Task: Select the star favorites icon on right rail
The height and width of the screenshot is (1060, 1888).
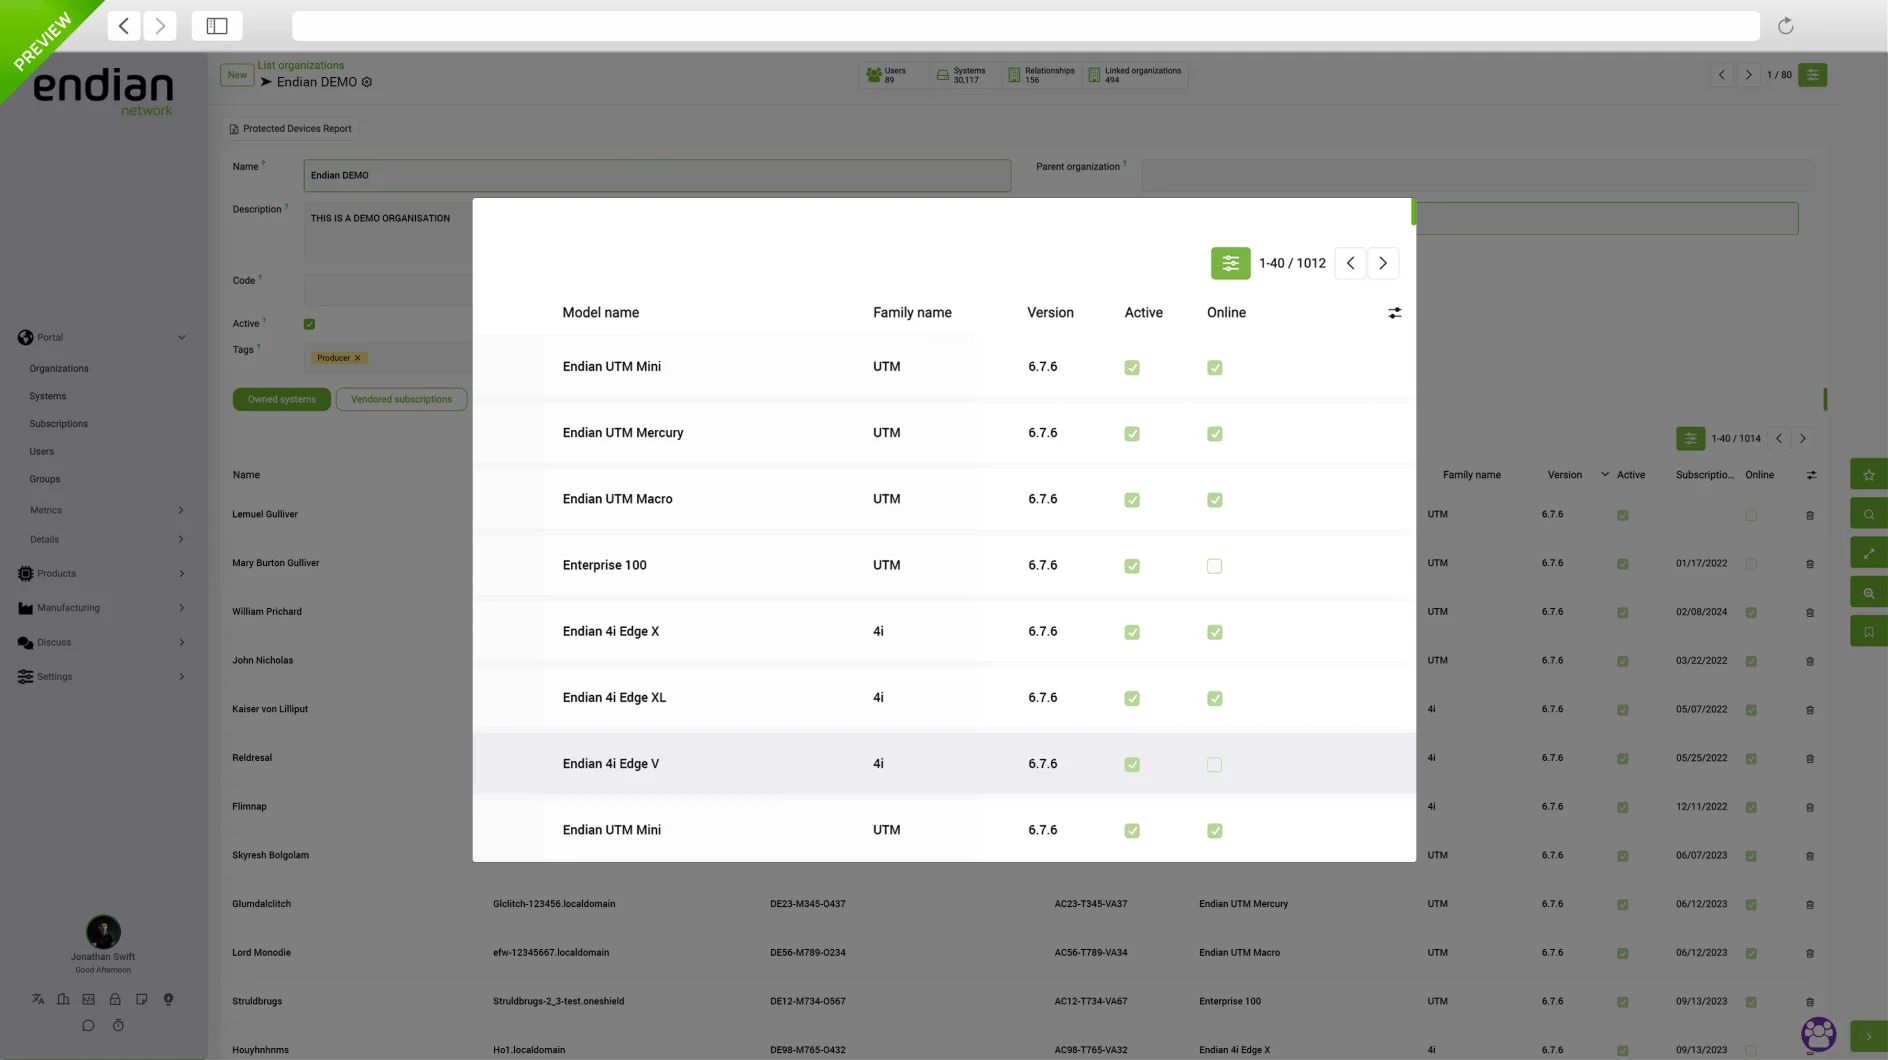Action: (x=1869, y=474)
